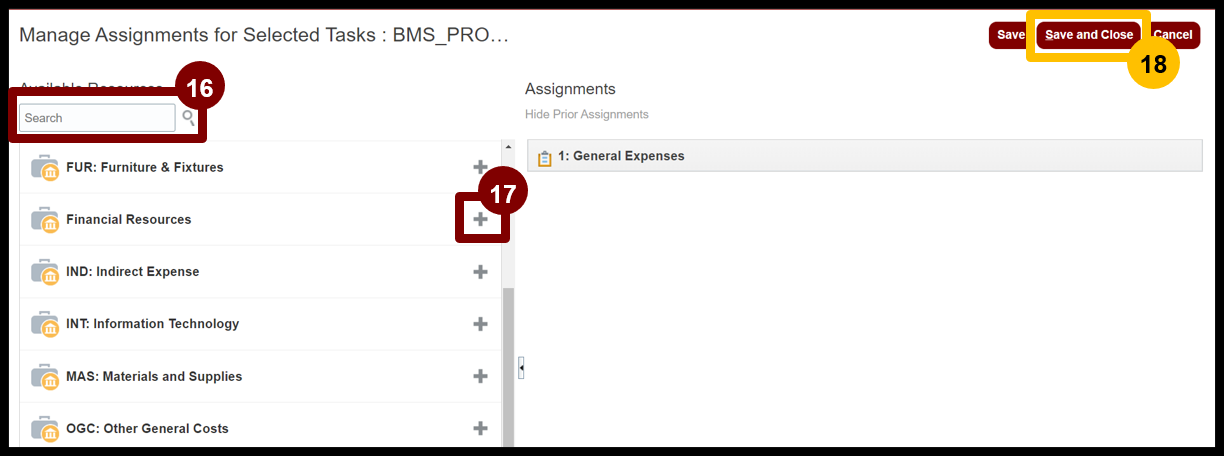
Task: Click the General Expenses clipboard task icon
Action: point(545,158)
